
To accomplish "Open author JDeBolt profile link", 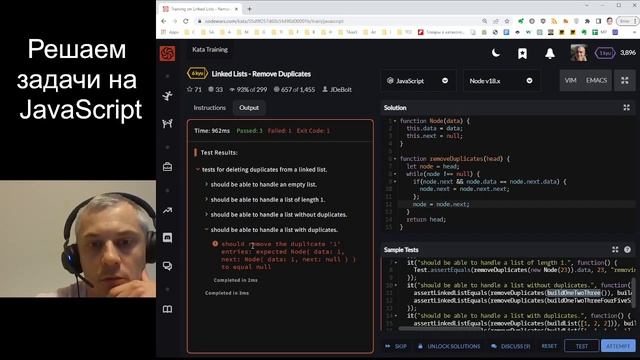I will coord(337,89).
